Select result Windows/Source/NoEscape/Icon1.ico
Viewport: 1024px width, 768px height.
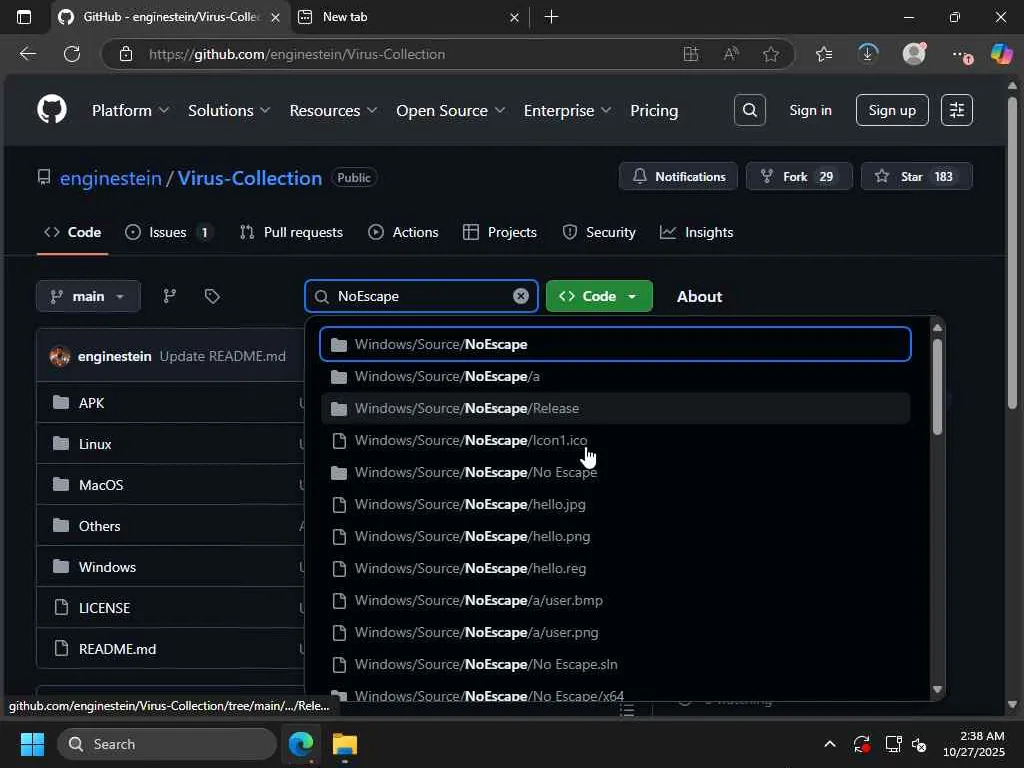click(x=615, y=440)
